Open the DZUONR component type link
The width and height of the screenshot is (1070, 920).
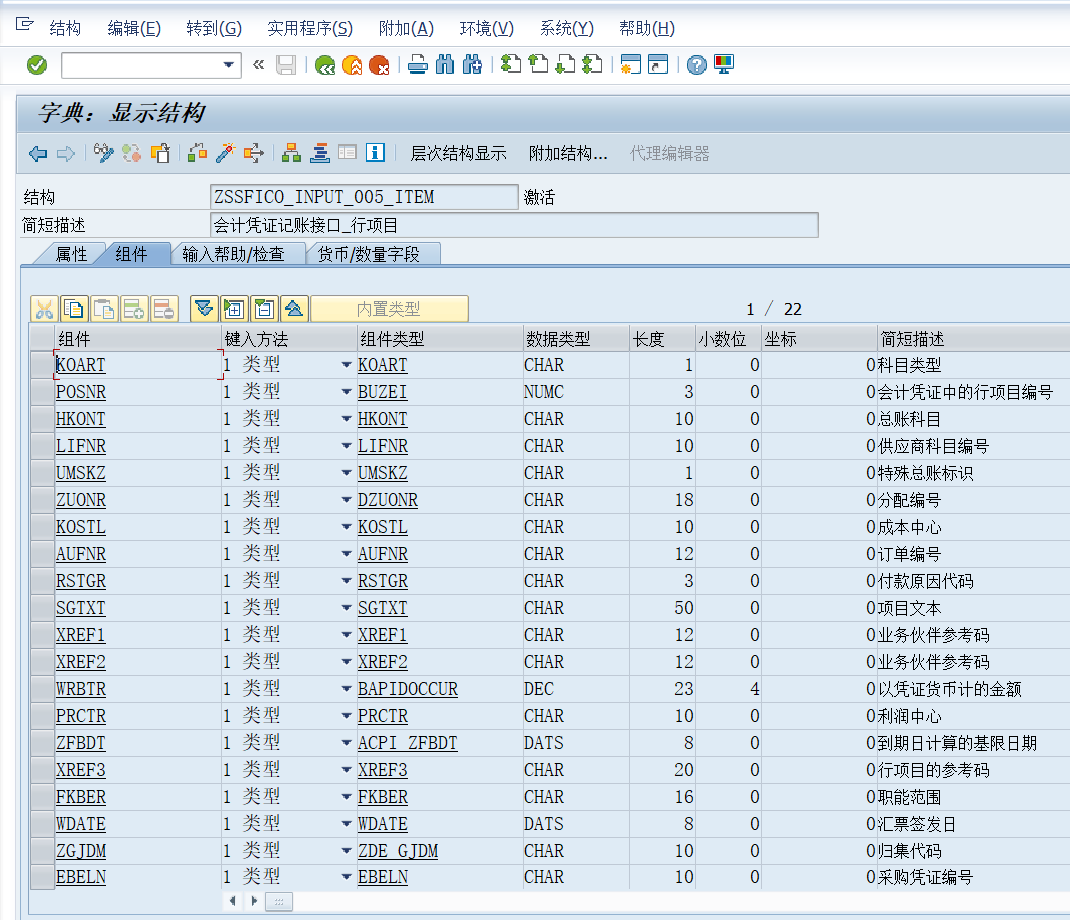click(x=388, y=500)
